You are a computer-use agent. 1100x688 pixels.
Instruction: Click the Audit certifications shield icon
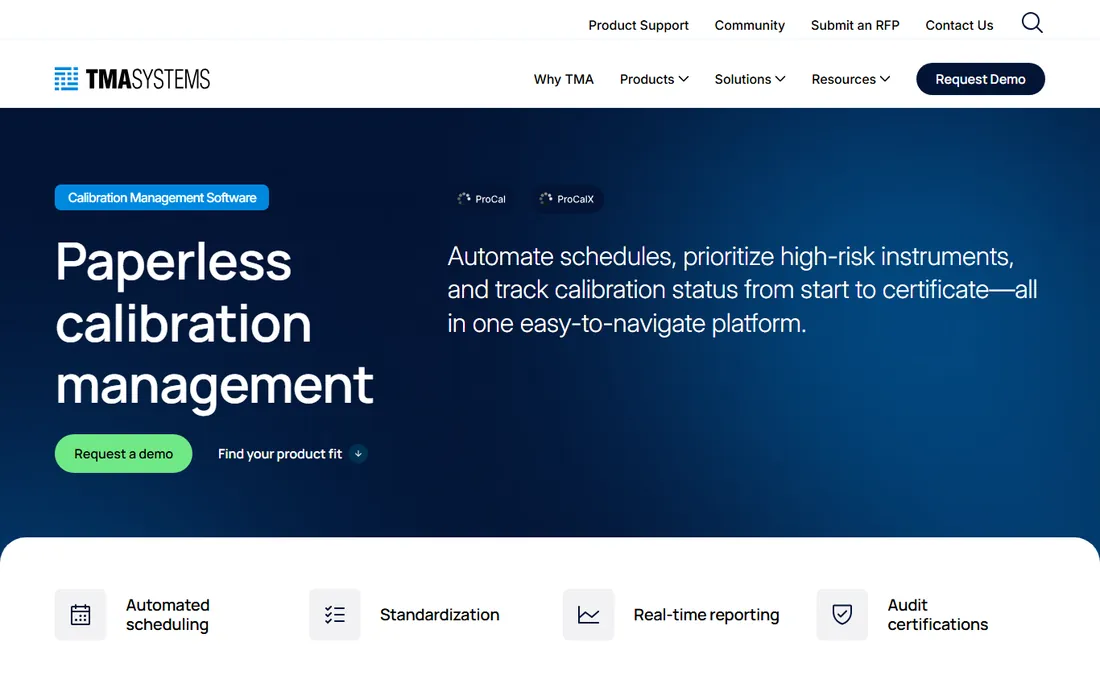842,614
